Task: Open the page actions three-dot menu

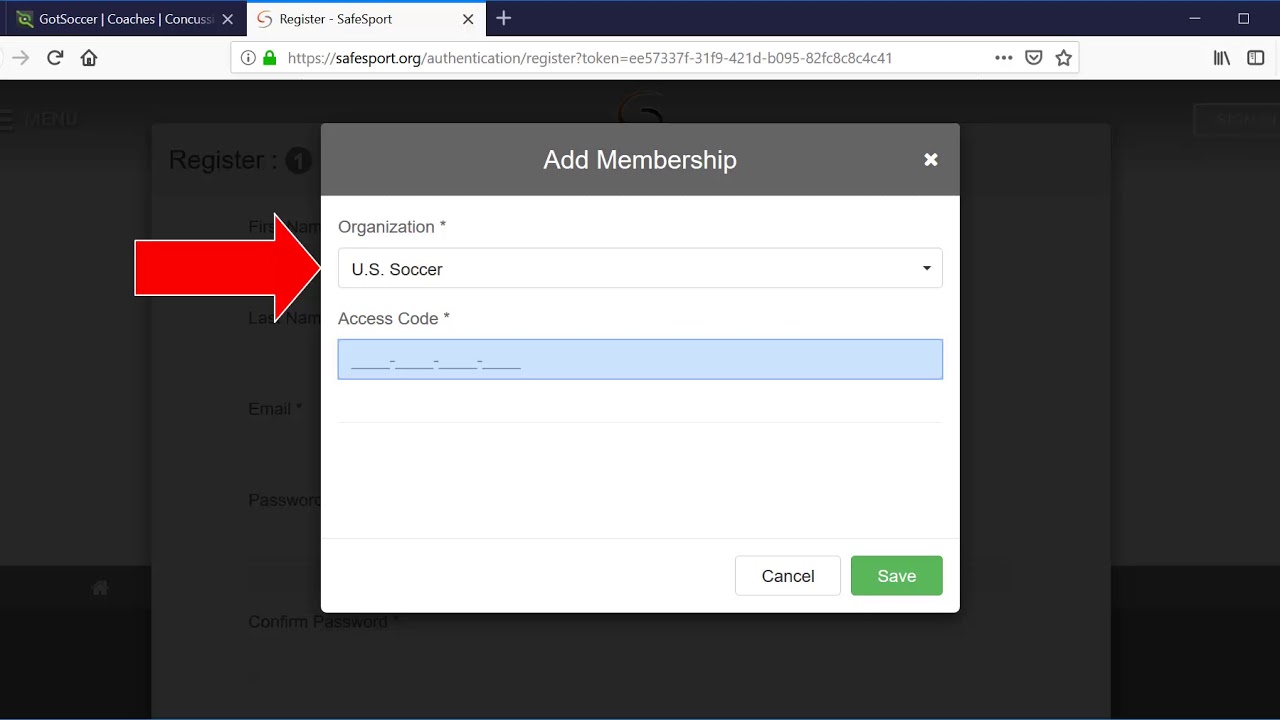Action: 1004,58
